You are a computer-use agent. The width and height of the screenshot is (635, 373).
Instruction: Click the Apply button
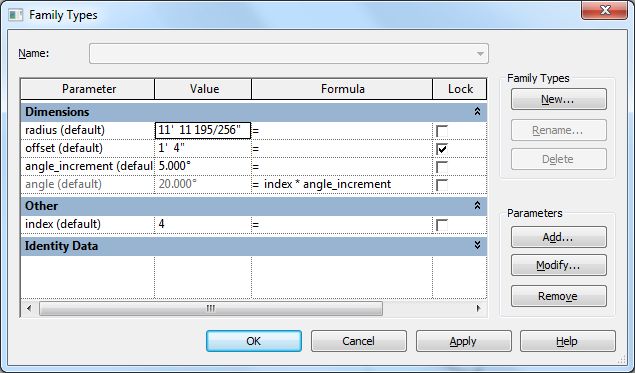[464, 341]
